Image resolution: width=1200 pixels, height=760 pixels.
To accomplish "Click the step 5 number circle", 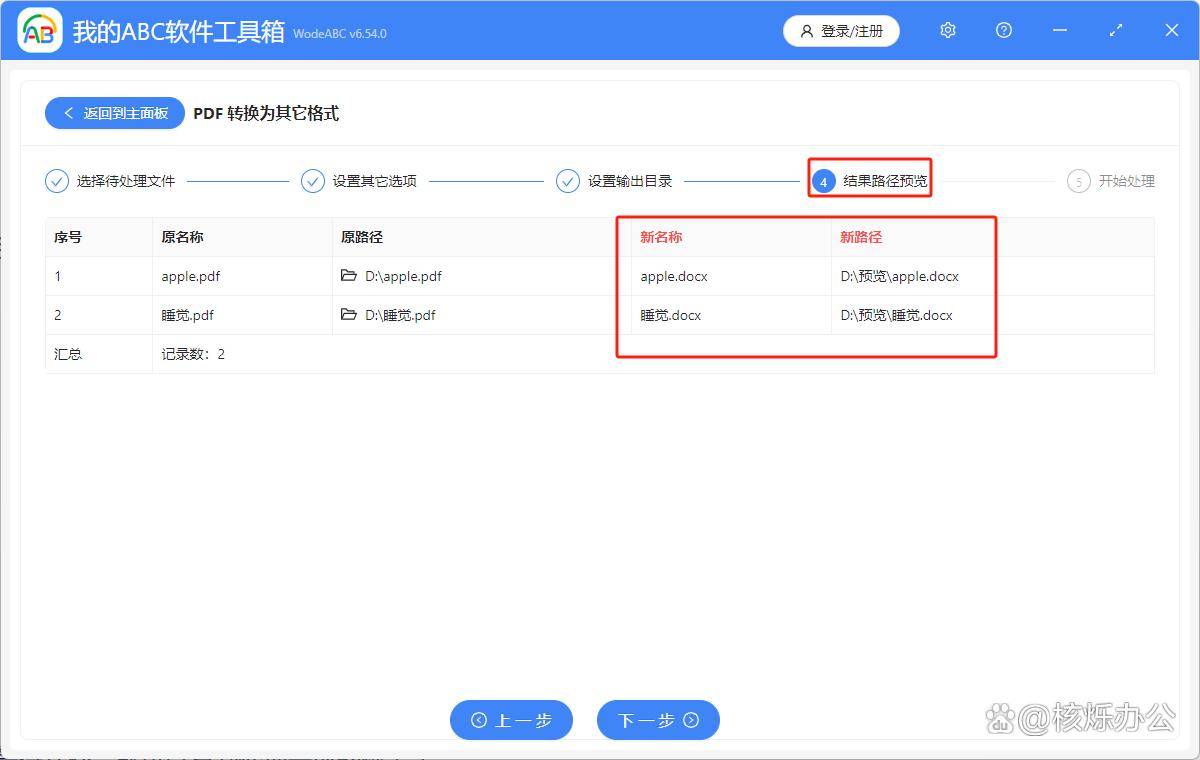I will click(1079, 181).
